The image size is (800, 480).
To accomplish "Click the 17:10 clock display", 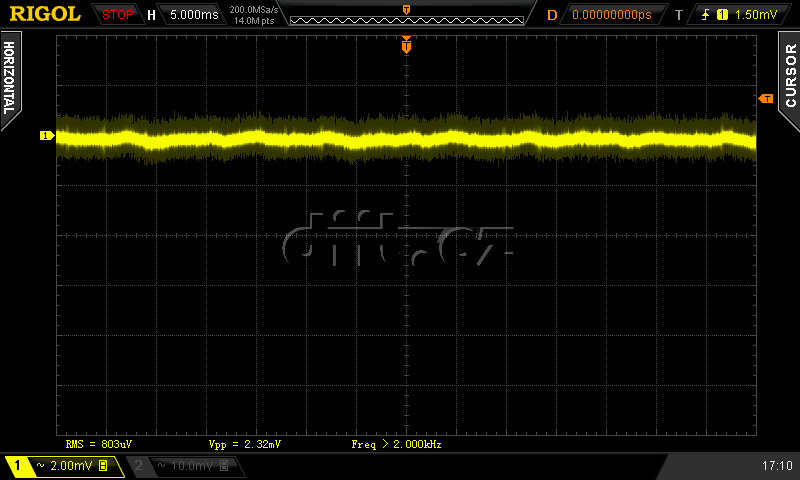I will coord(776,466).
